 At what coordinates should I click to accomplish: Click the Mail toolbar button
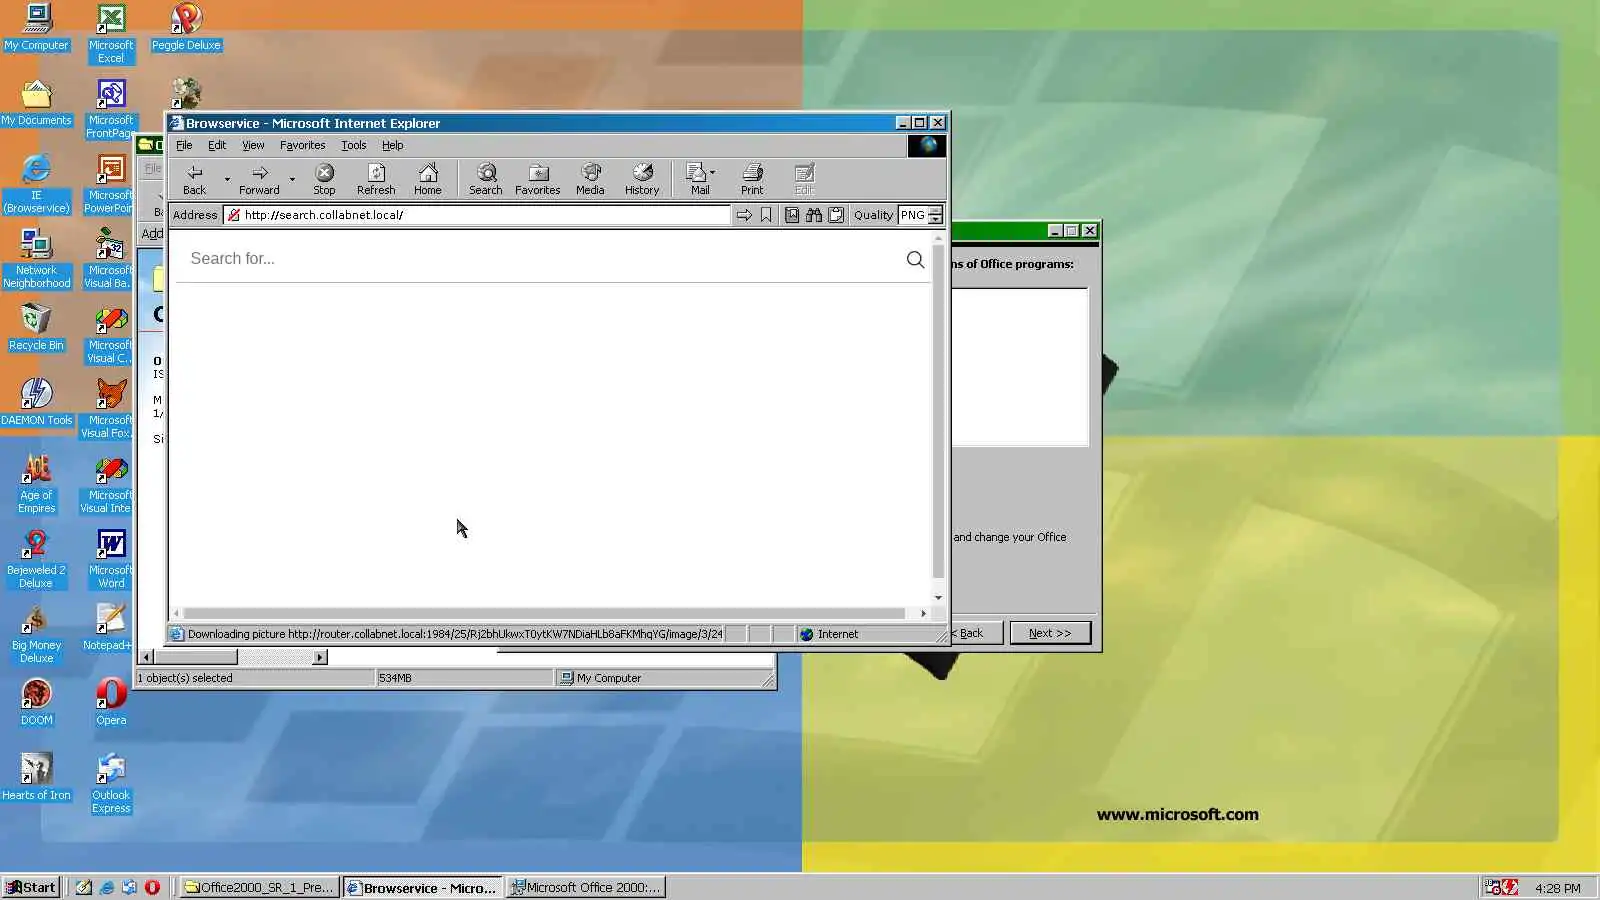pyautogui.click(x=699, y=179)
